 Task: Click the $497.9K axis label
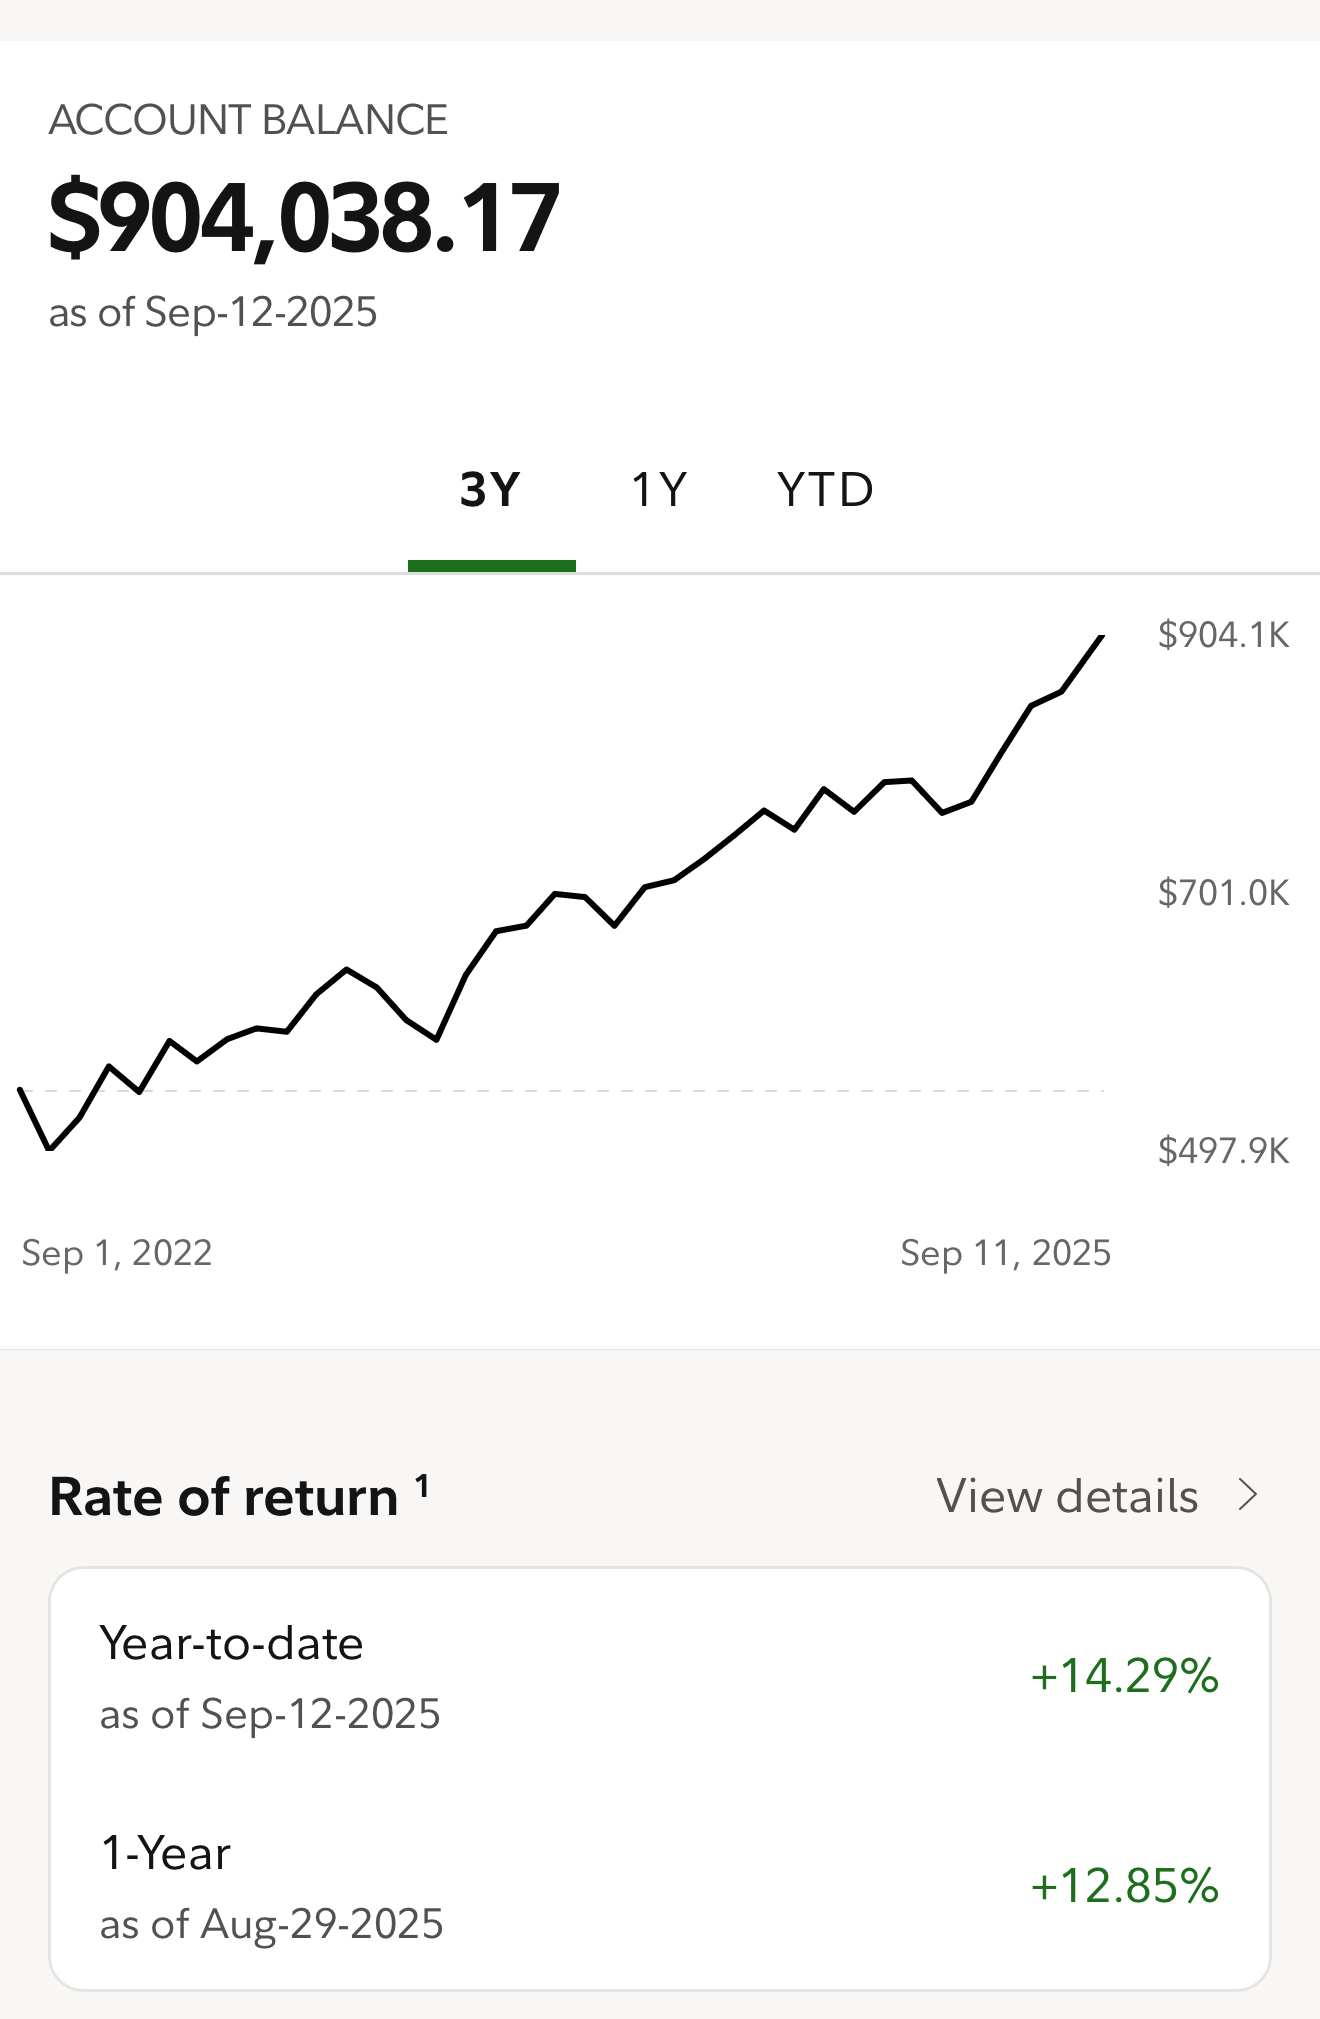pos(1223,1150)
